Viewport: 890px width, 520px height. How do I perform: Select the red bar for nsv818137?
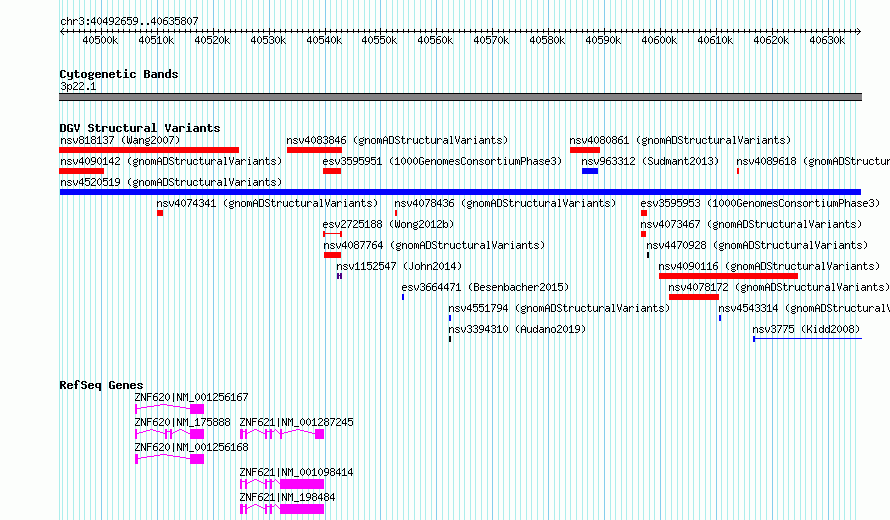(x=149, y=150)
